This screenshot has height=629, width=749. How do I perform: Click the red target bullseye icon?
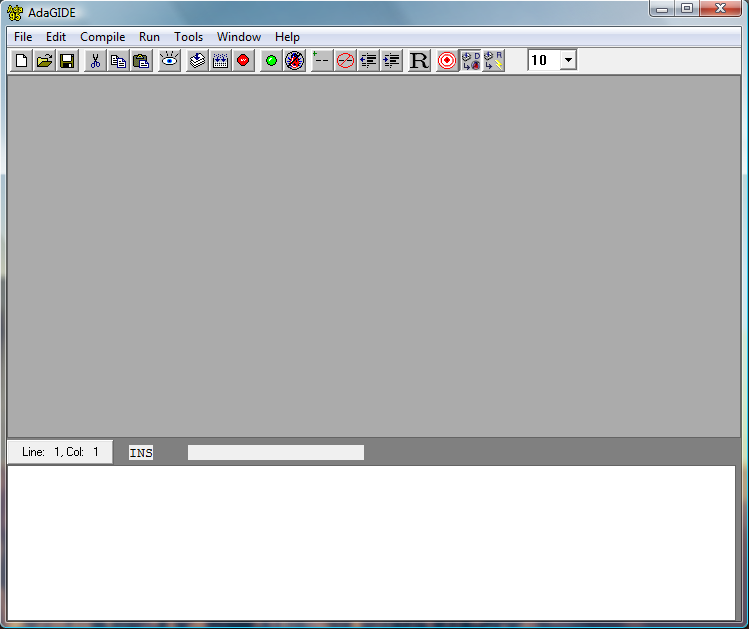click(447, 61)
